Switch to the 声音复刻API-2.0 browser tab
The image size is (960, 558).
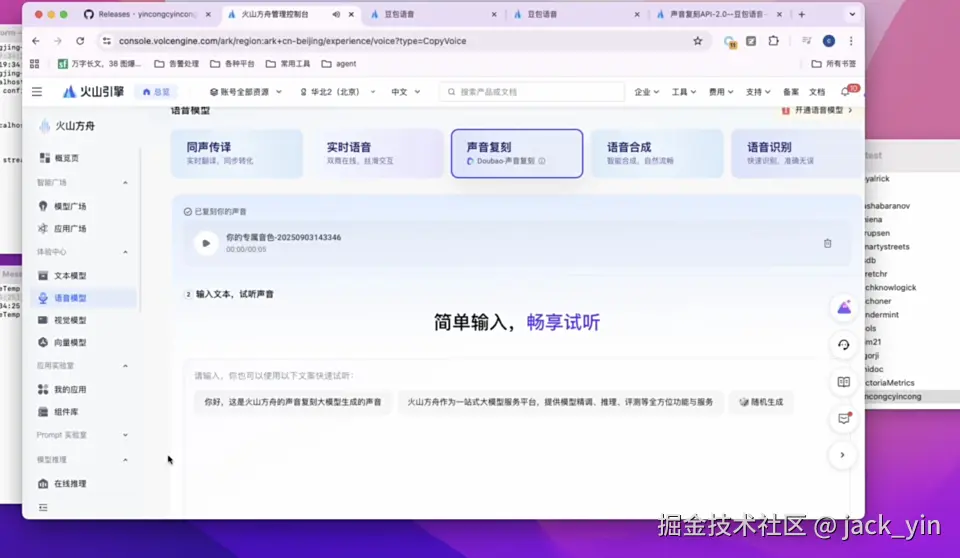click(x=720, y=14)
